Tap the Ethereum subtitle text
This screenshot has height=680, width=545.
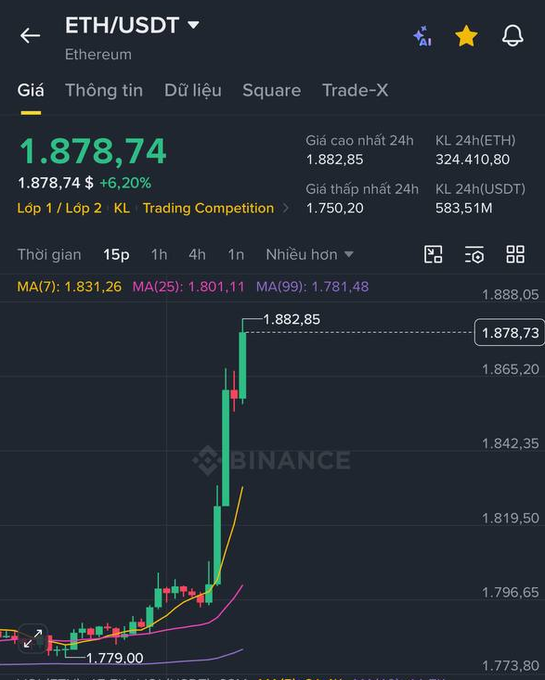[x=98, y=55]
